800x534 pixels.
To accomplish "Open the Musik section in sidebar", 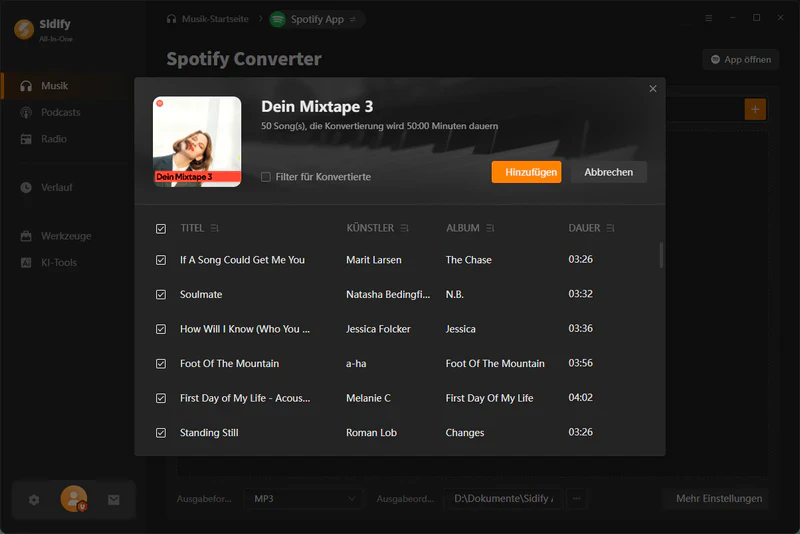I will click(x=66, y=86).
